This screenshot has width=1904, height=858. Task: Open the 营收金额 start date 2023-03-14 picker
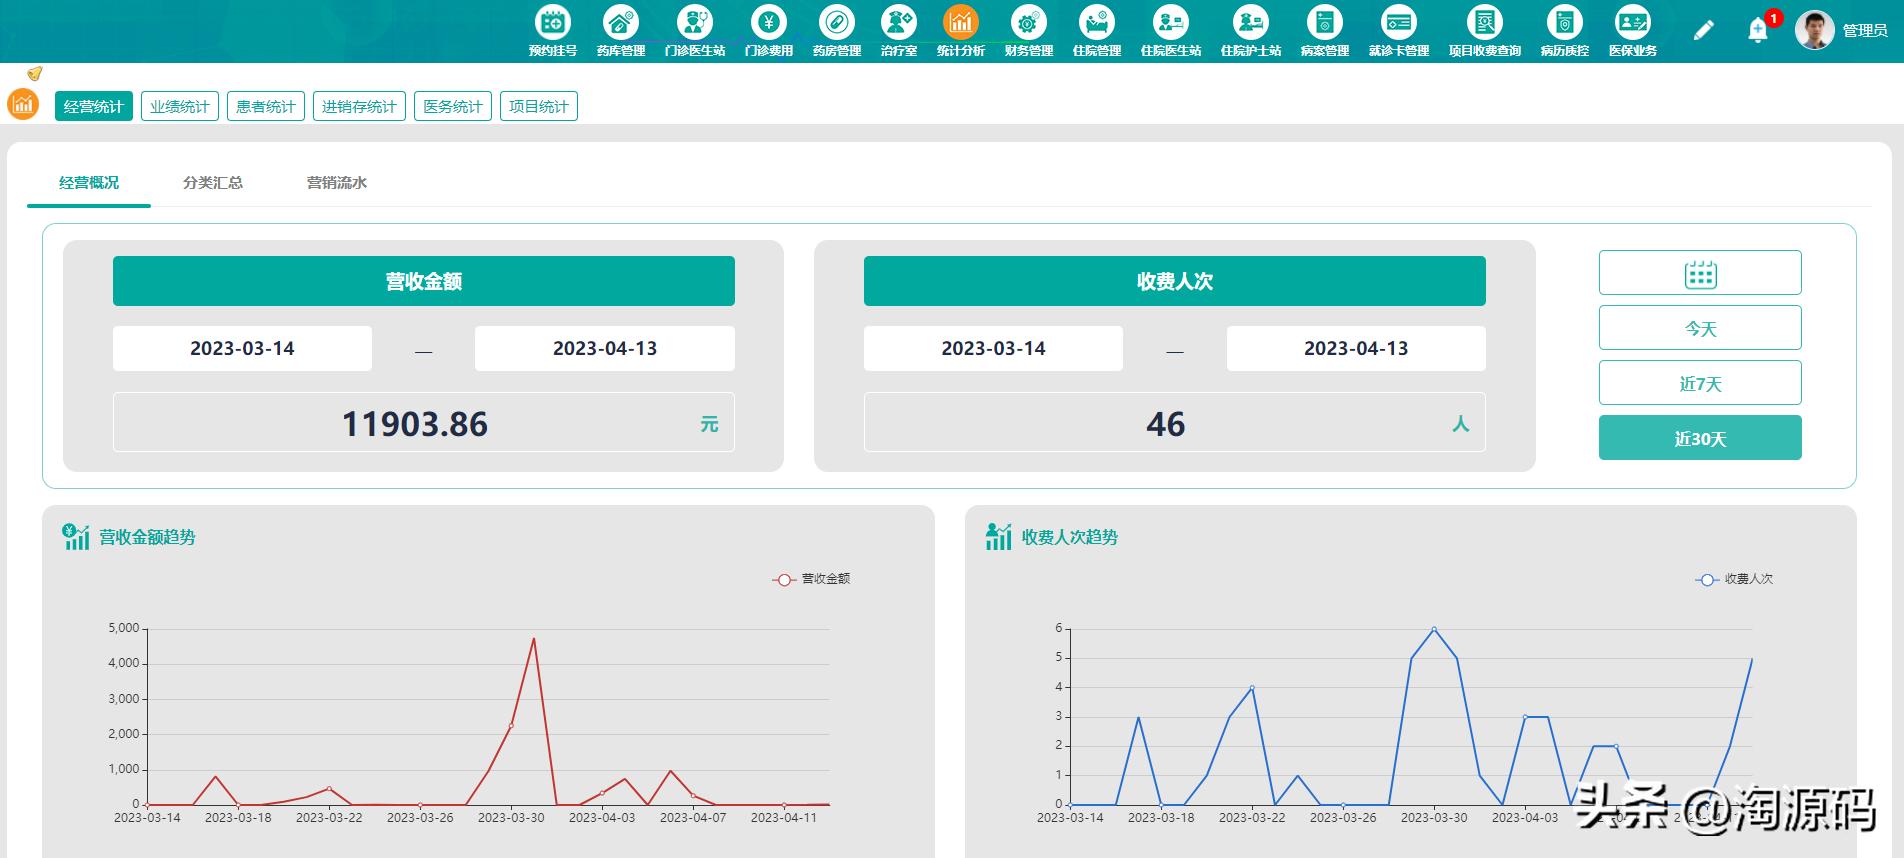coord(242,348)
